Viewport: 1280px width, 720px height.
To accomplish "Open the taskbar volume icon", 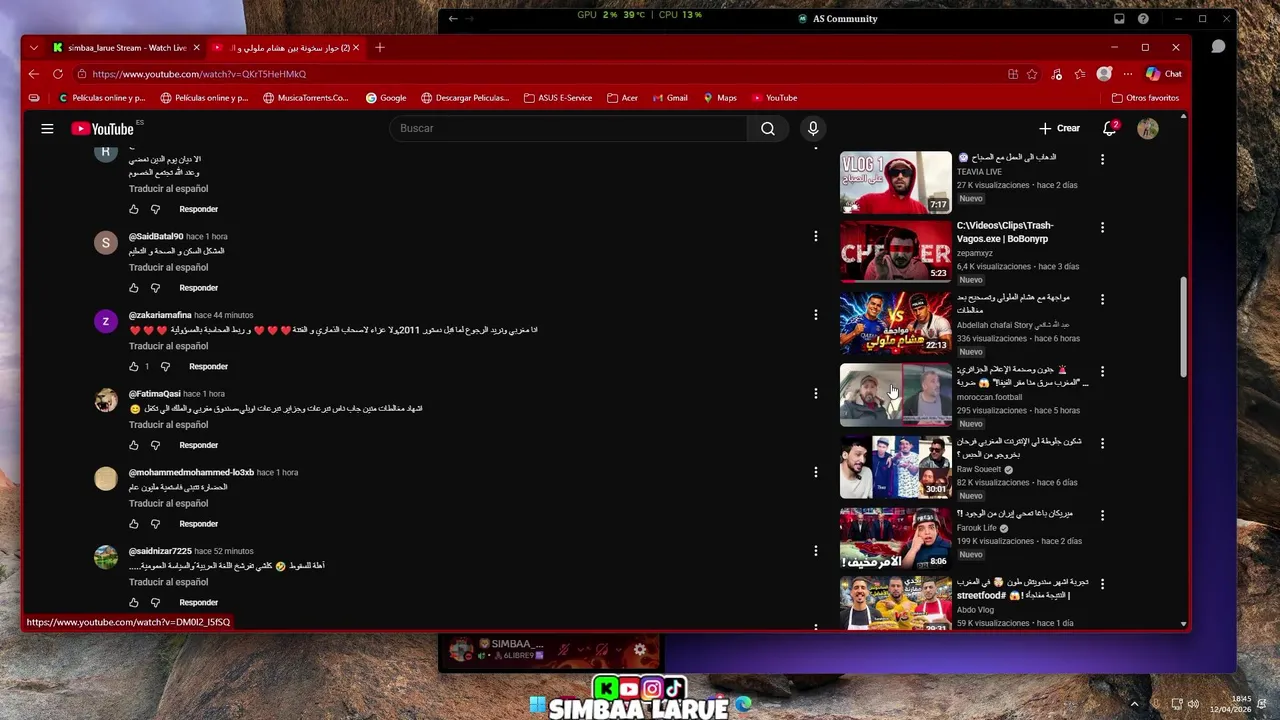I will pyautogui.click(x=1195, y=704).
